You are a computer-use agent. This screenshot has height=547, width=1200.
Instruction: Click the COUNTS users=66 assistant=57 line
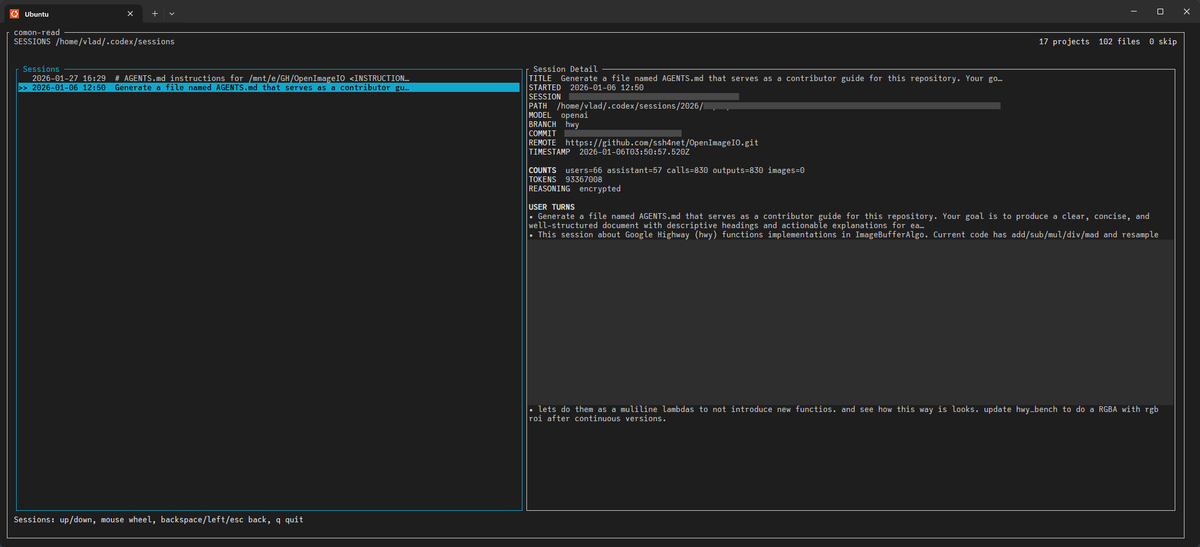666,170
